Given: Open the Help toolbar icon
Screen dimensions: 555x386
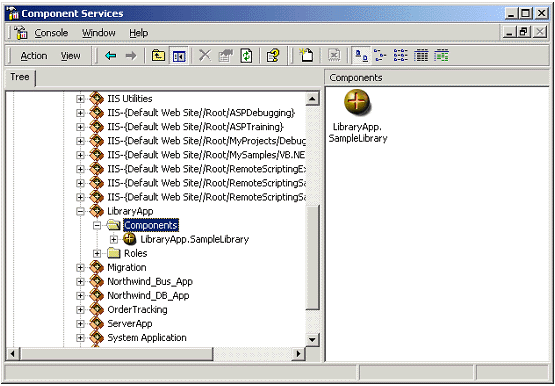Looking at the screenshot, I should point(273,56).
